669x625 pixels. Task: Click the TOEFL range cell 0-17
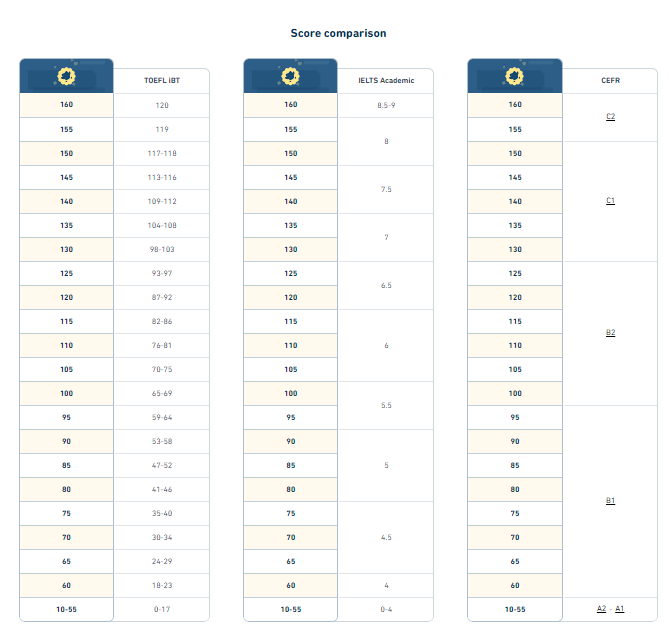pyautogui.click(x=162, y=609)
